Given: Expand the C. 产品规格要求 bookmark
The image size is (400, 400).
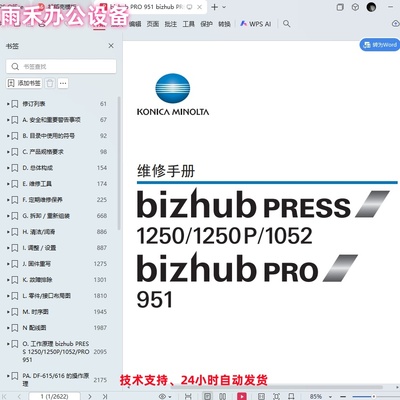Looking at the screenshot, I should (8, 152).
